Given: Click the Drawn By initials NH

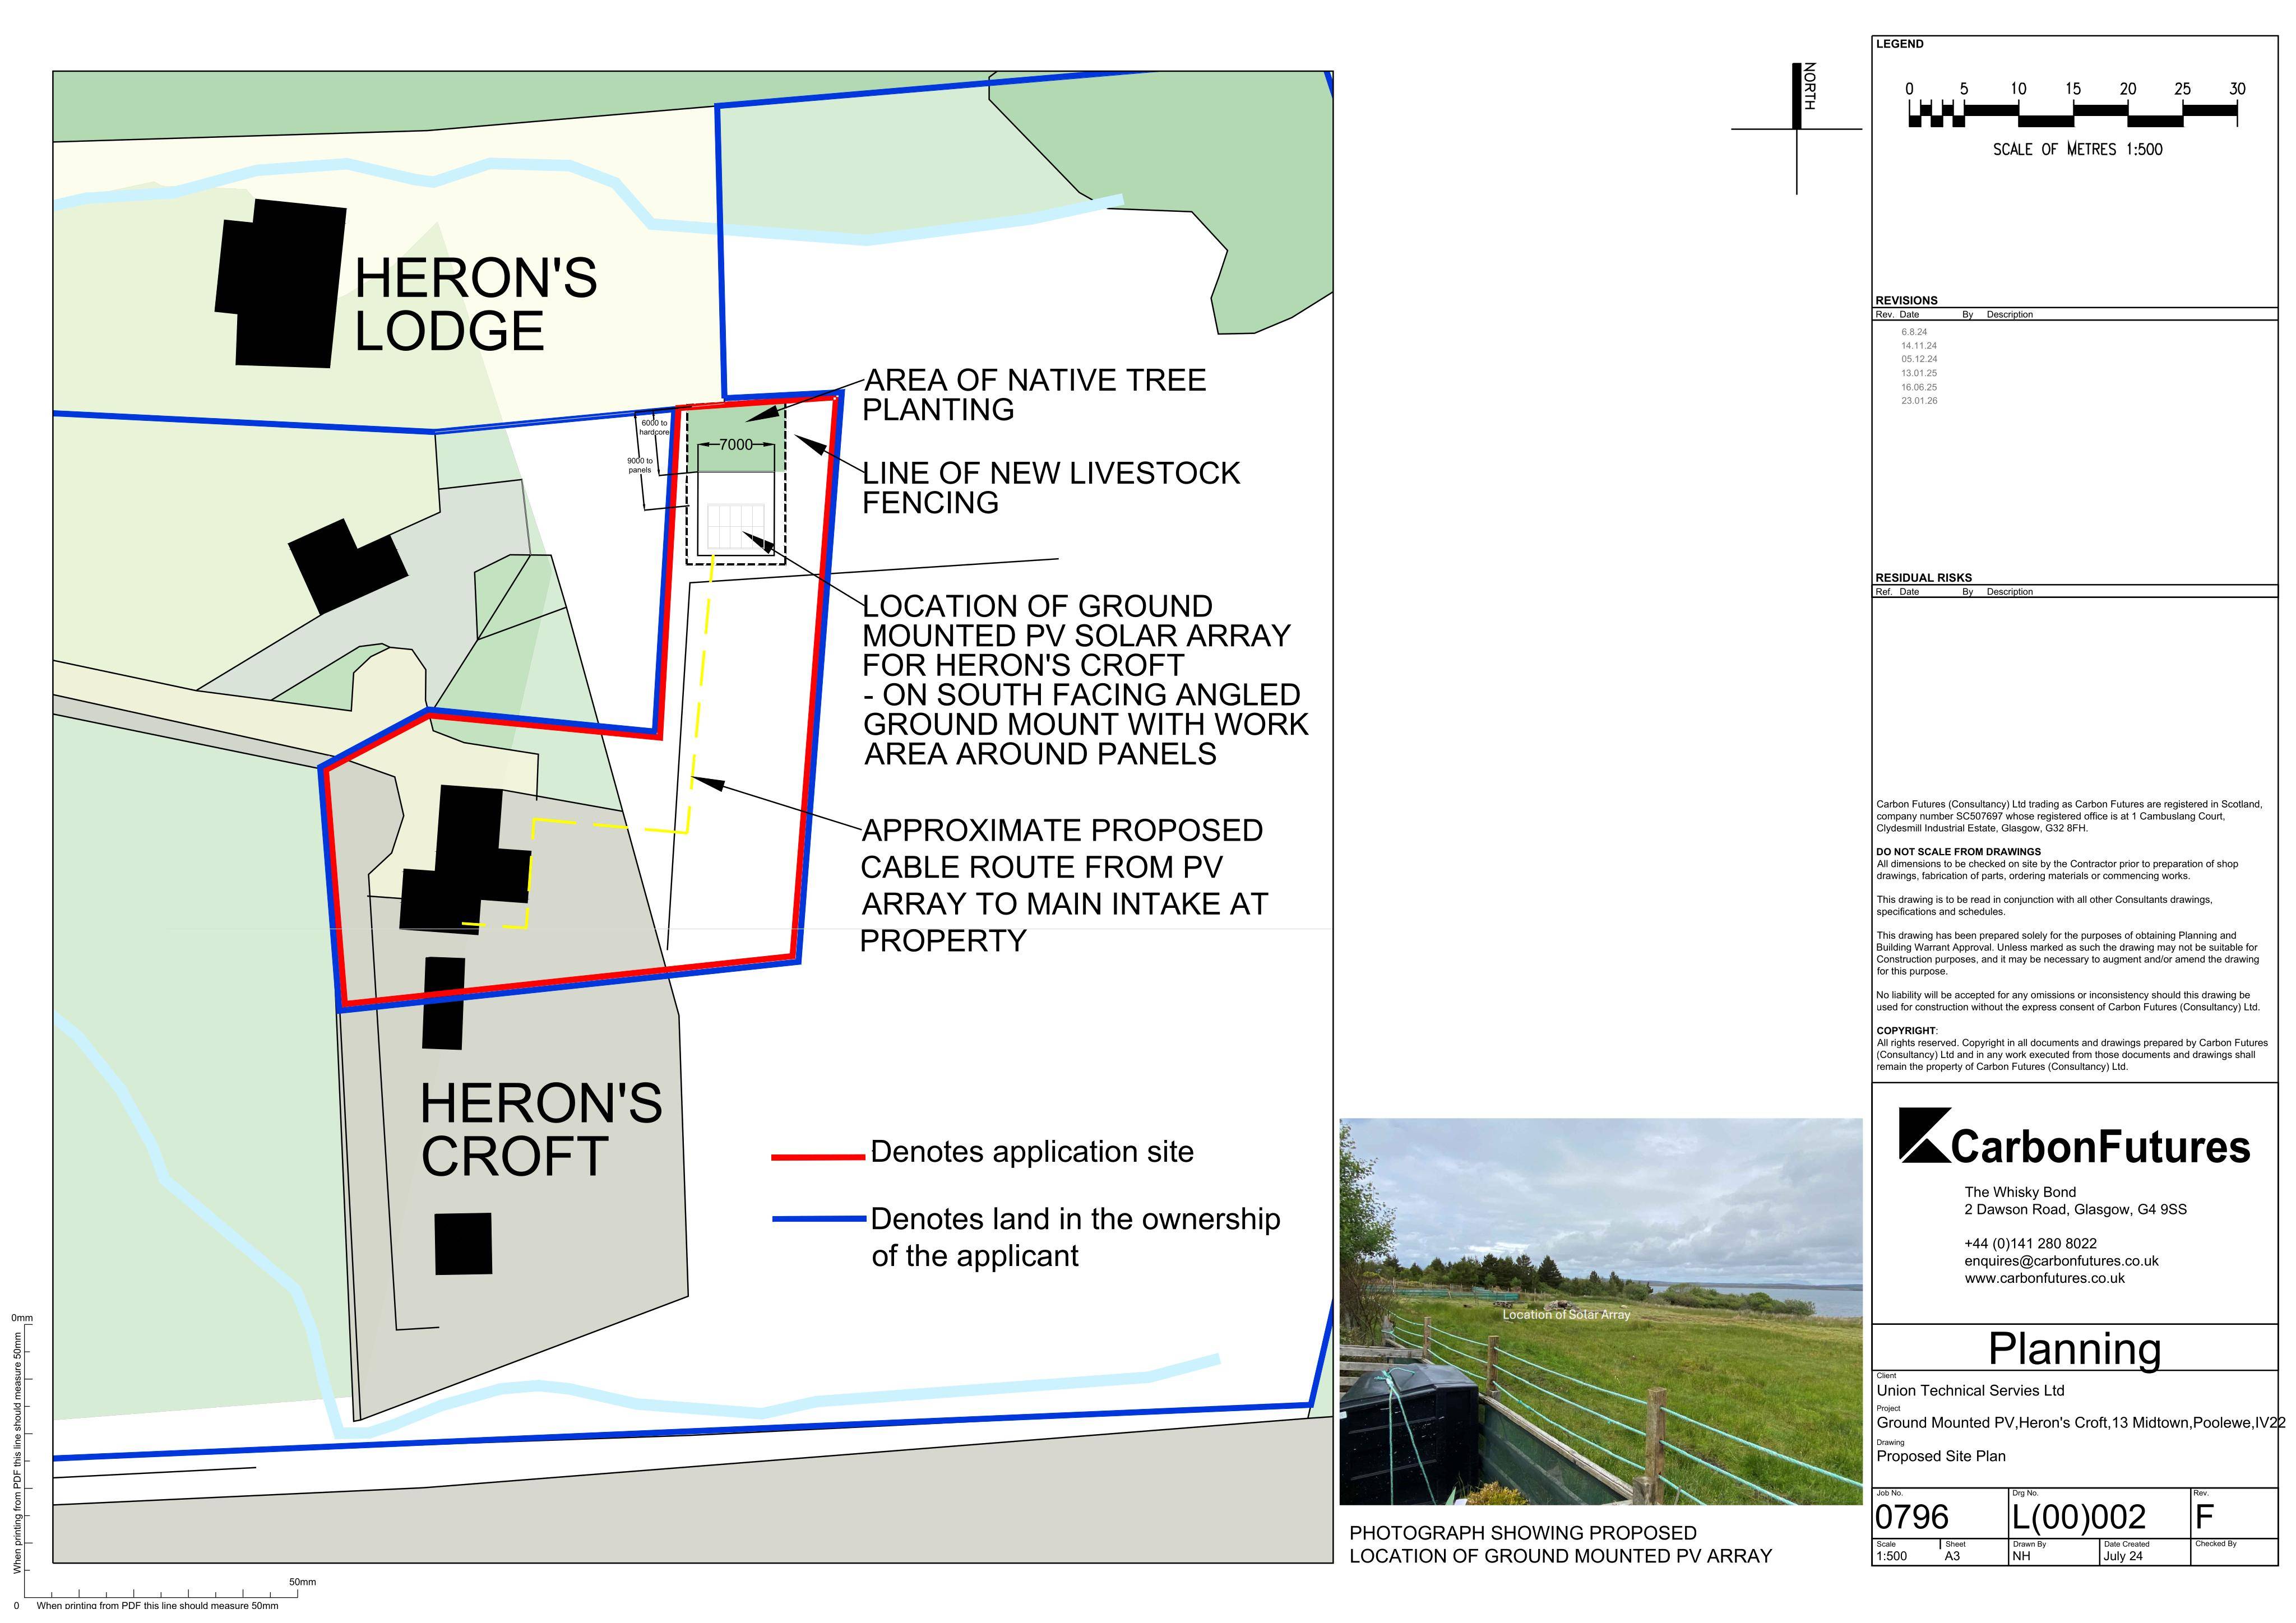Looking at the screenshot, I should pyautogui.click(x=2021, y=1557).
